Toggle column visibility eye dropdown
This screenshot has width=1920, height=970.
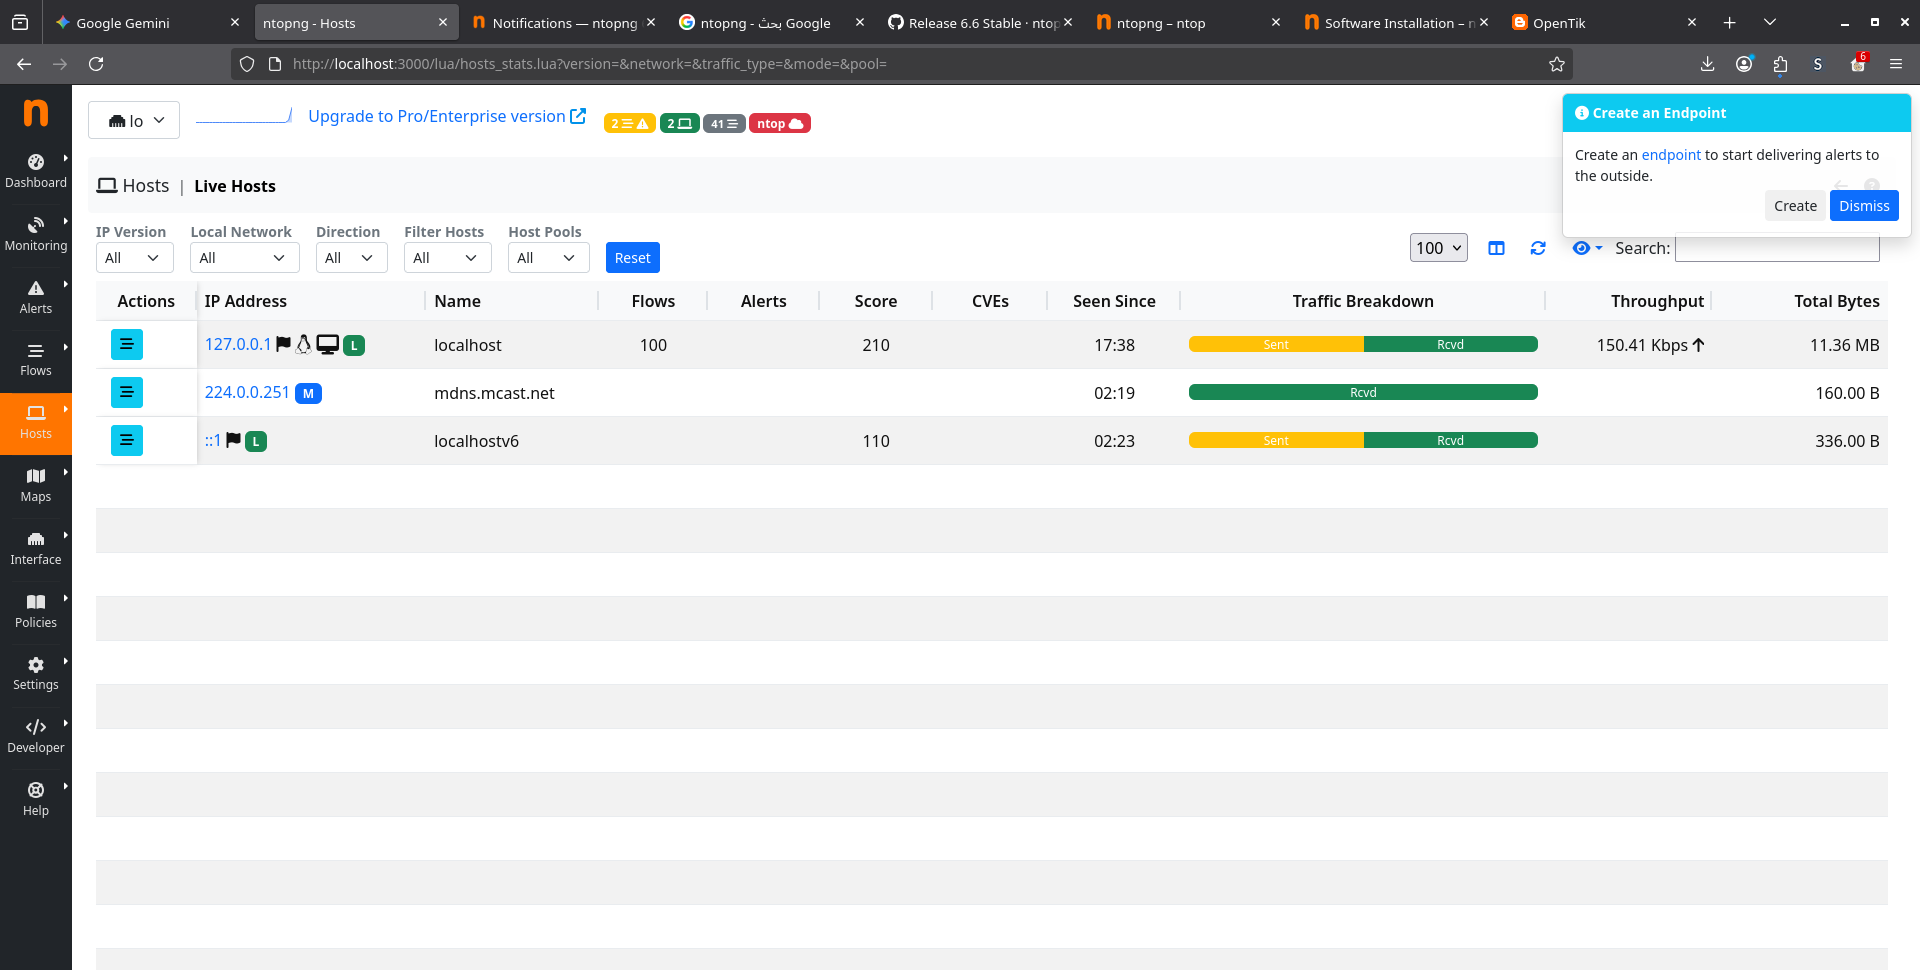point(1586,248)
